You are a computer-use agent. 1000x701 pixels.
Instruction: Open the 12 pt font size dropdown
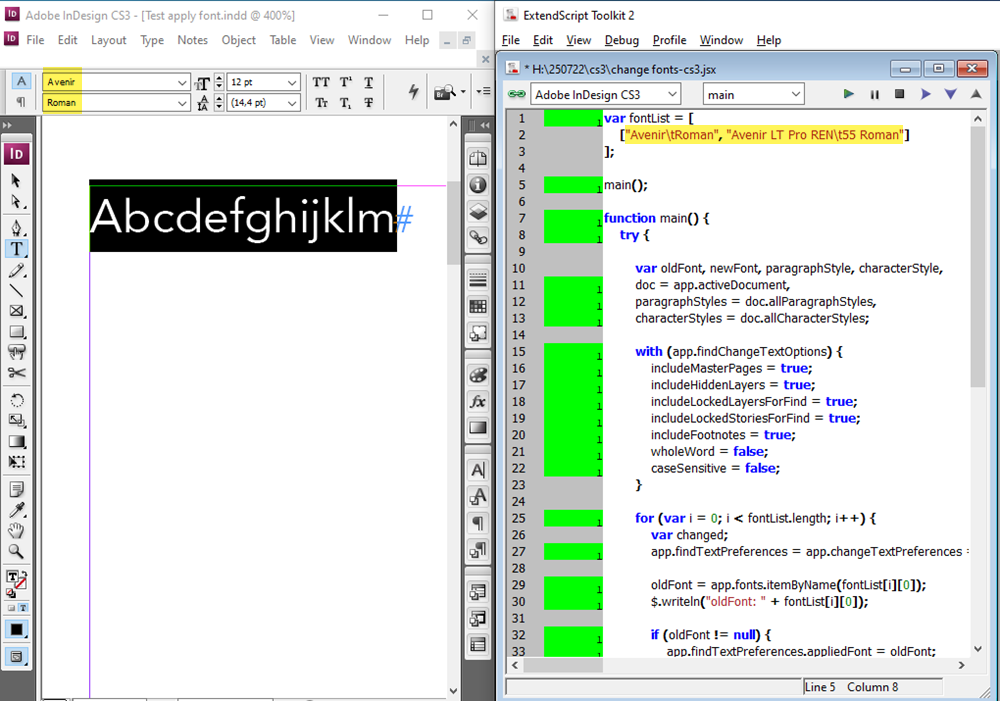pos(291,83)
